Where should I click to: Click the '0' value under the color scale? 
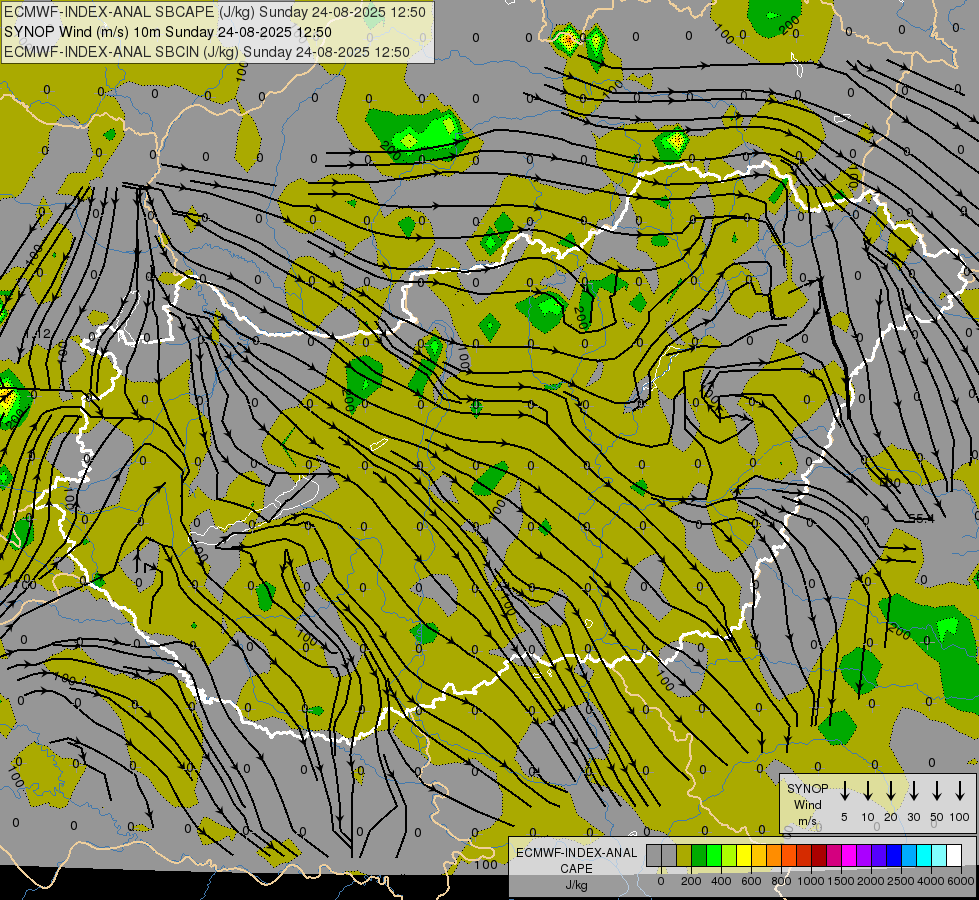click(661, 881)
